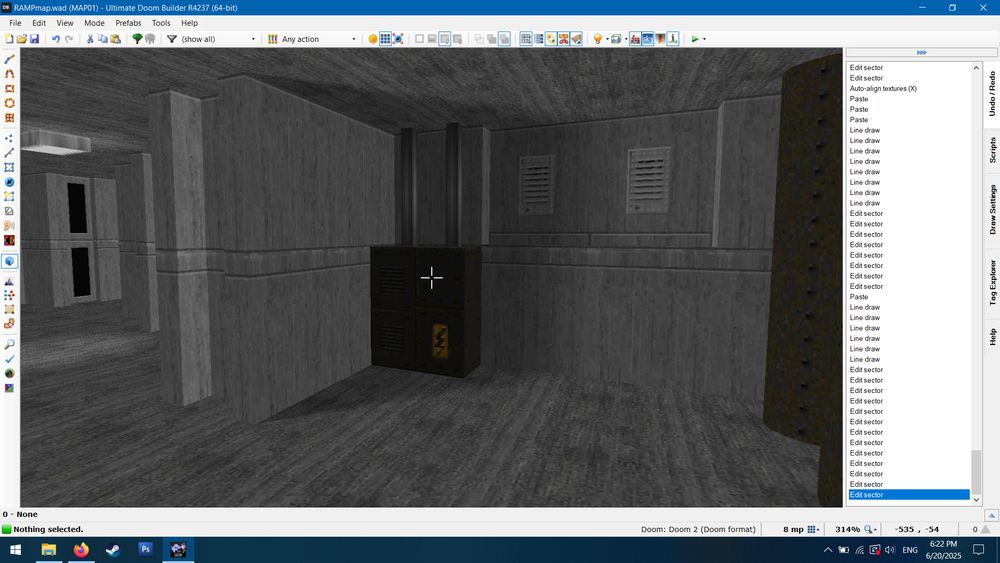Paste from clipboard in the toolbar

click(x=115, y=39)
